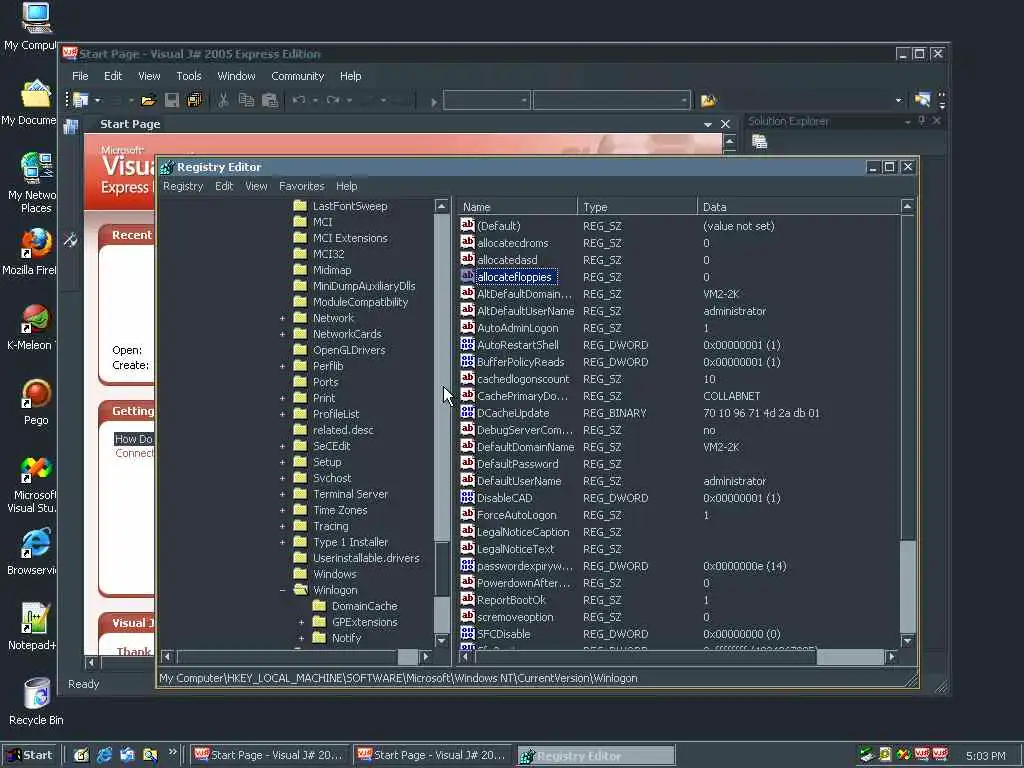Select the AutoAdminLogon value
Viewport: 1024px width, 768px height.
[517, 328]
